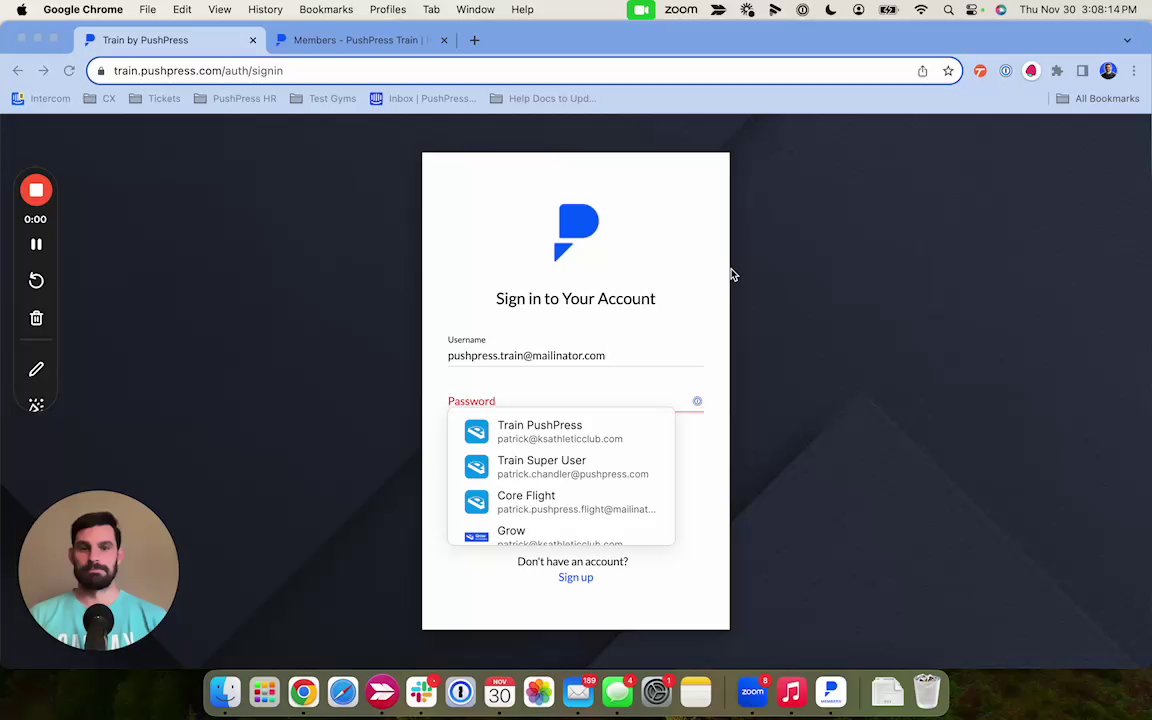Screen dimensions: 1152x720
Task: Open the 1Password extension in Chrome toolbar
Action: pos(1006,71)
